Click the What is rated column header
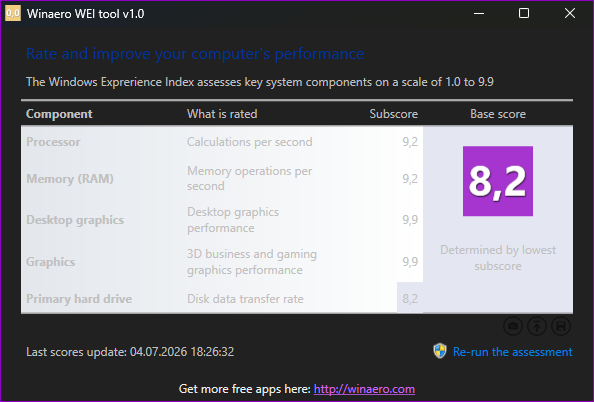Viewport: 594px width, 402px height. point(222,114)
